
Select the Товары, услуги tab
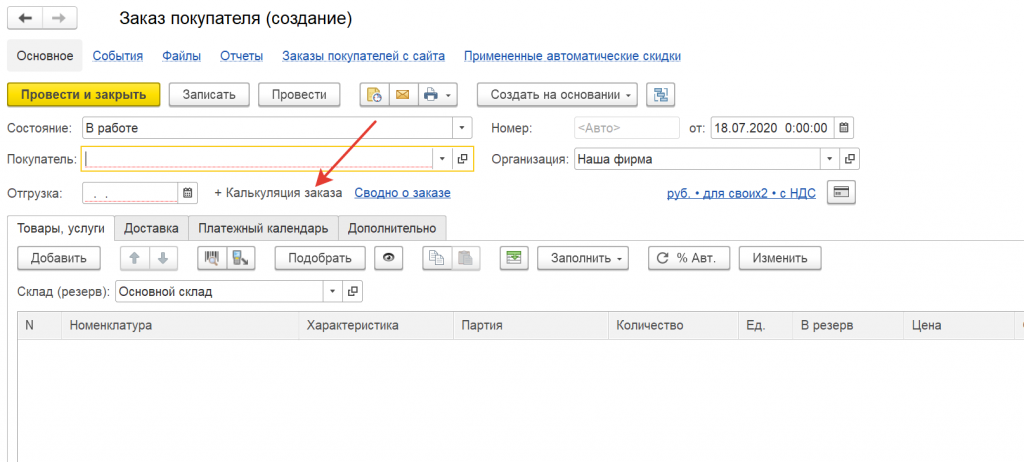click(61, 229)
